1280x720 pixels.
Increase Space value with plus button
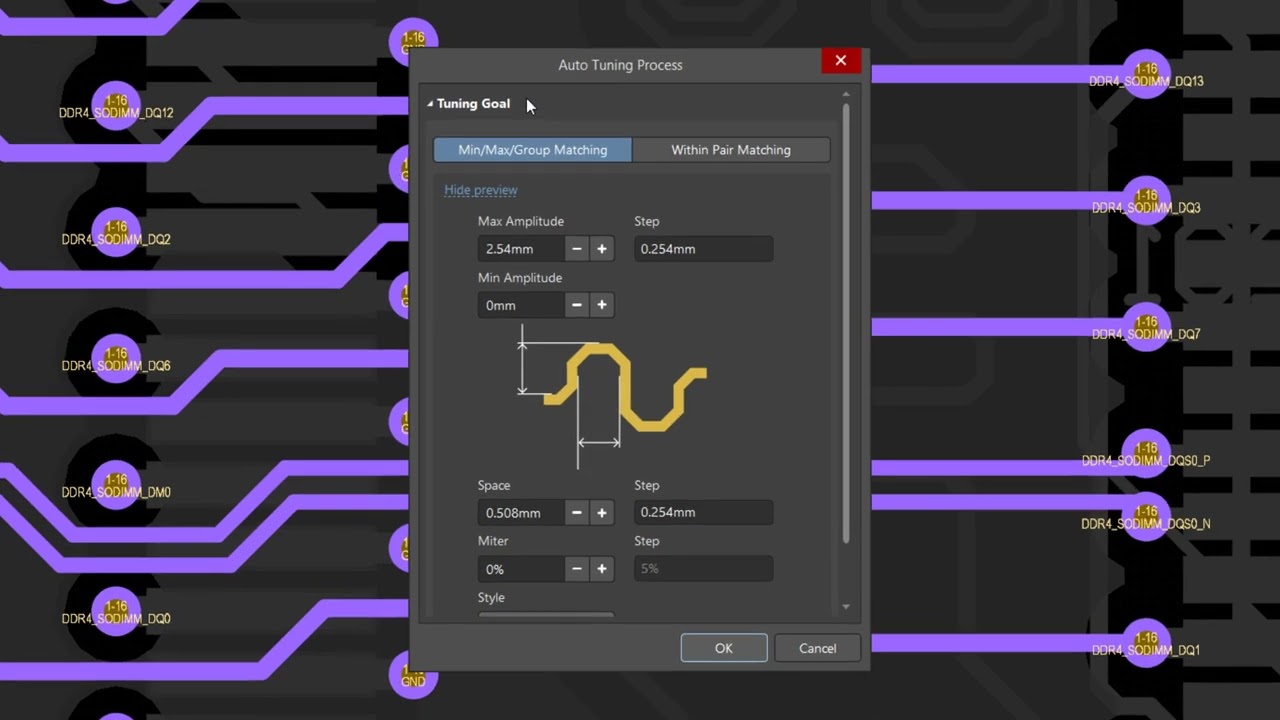coord(601,513)
